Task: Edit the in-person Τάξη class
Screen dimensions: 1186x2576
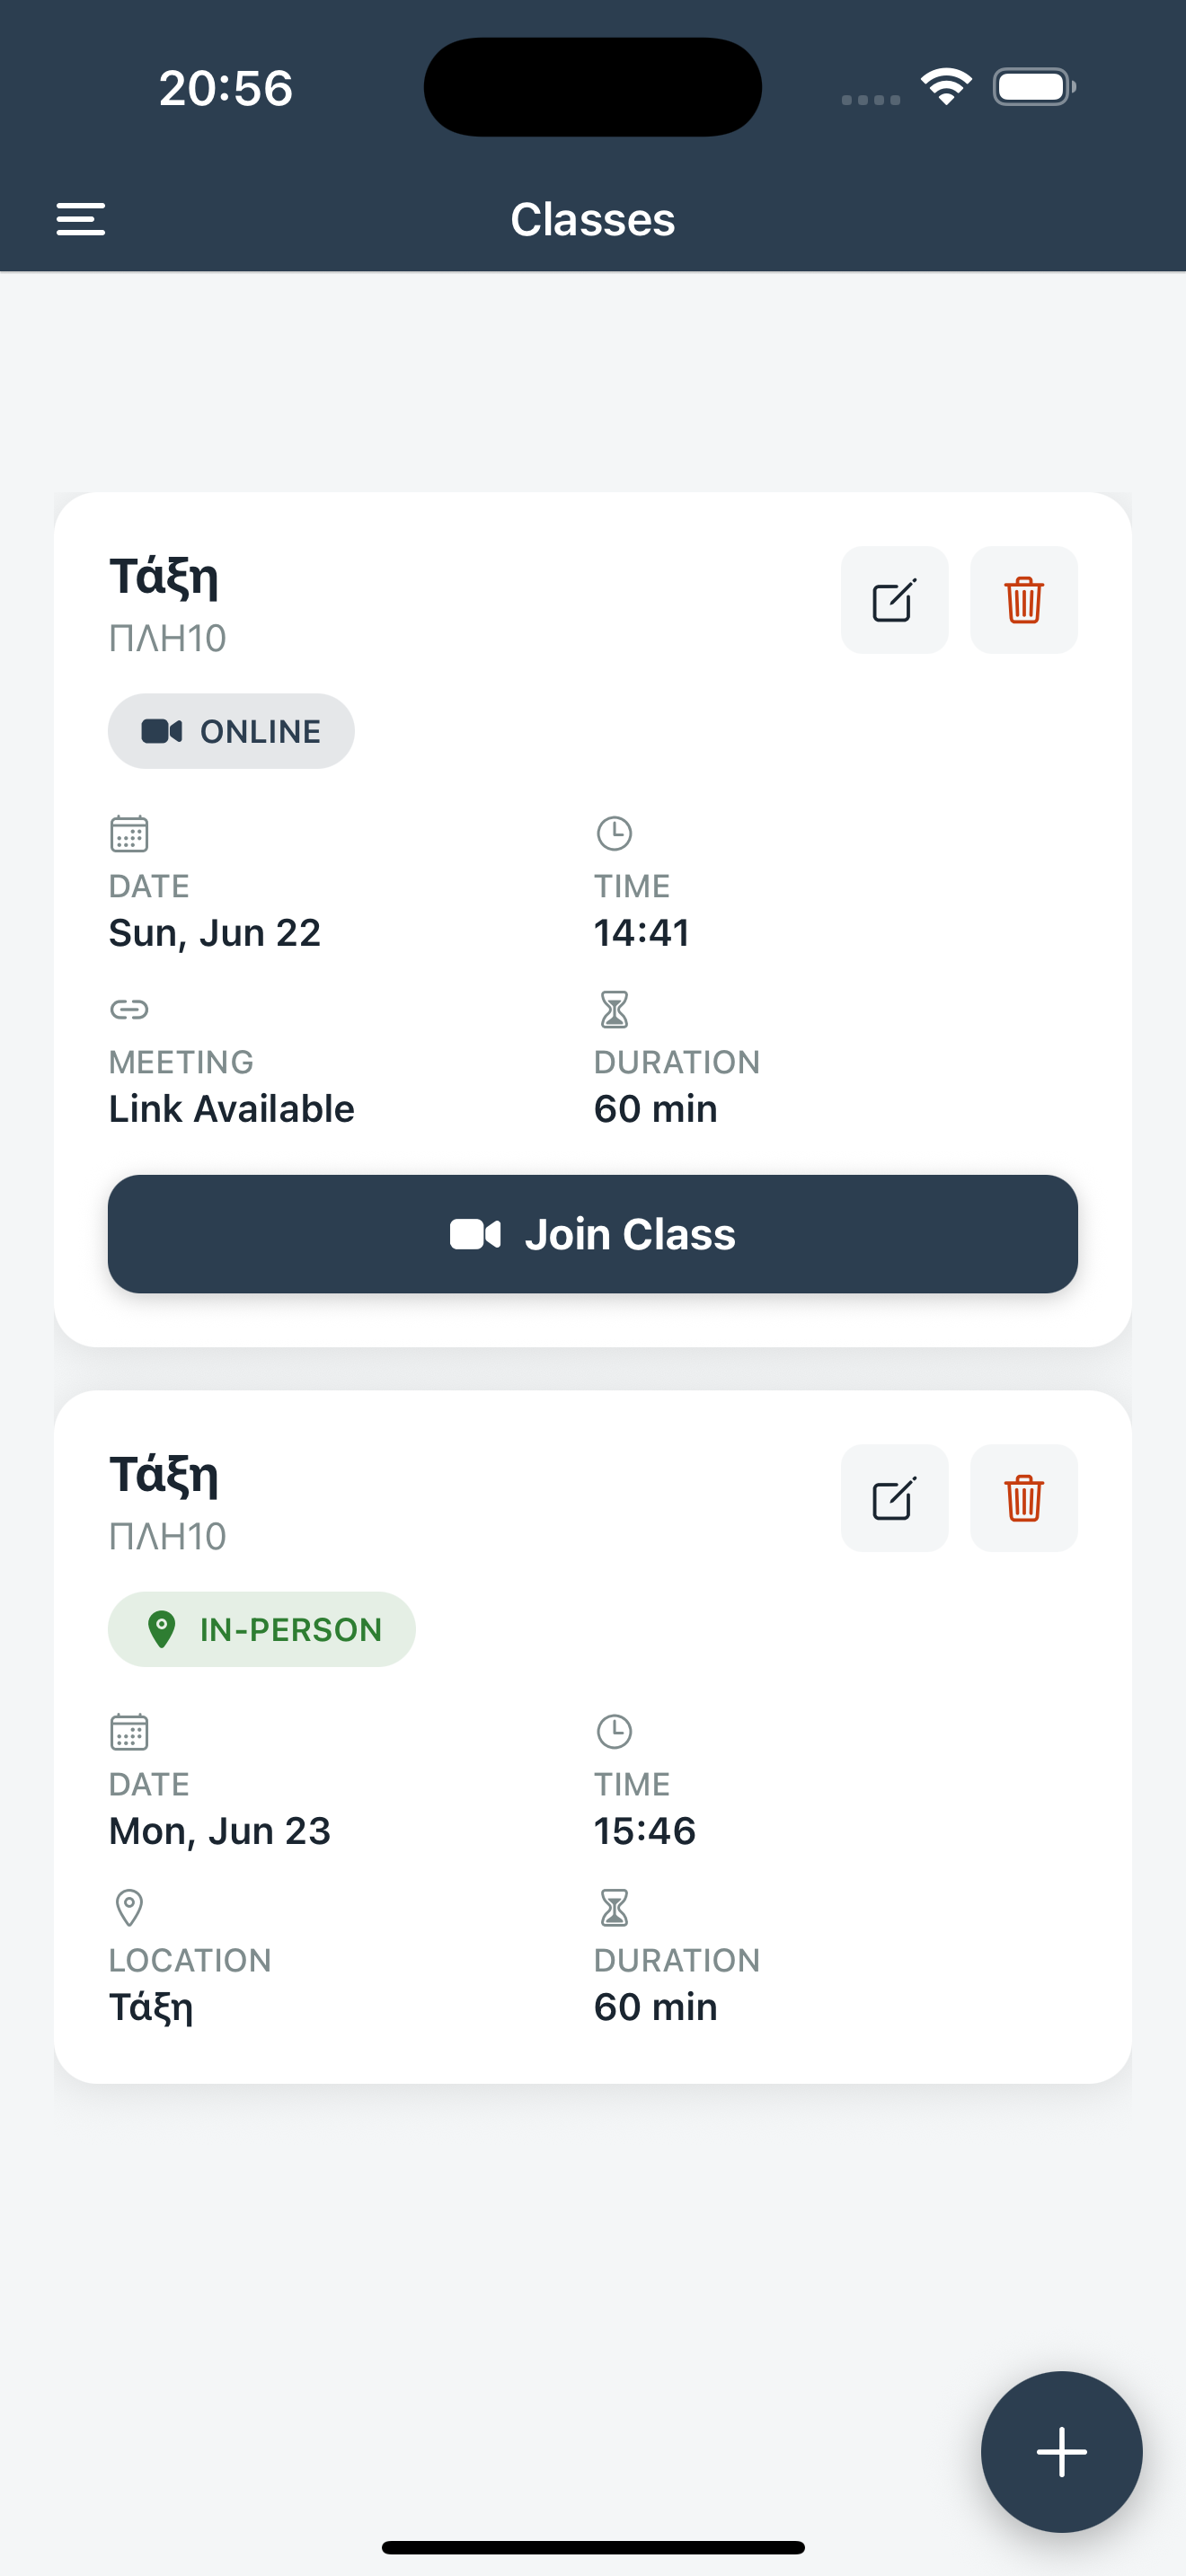Action: click(894, 1498)
